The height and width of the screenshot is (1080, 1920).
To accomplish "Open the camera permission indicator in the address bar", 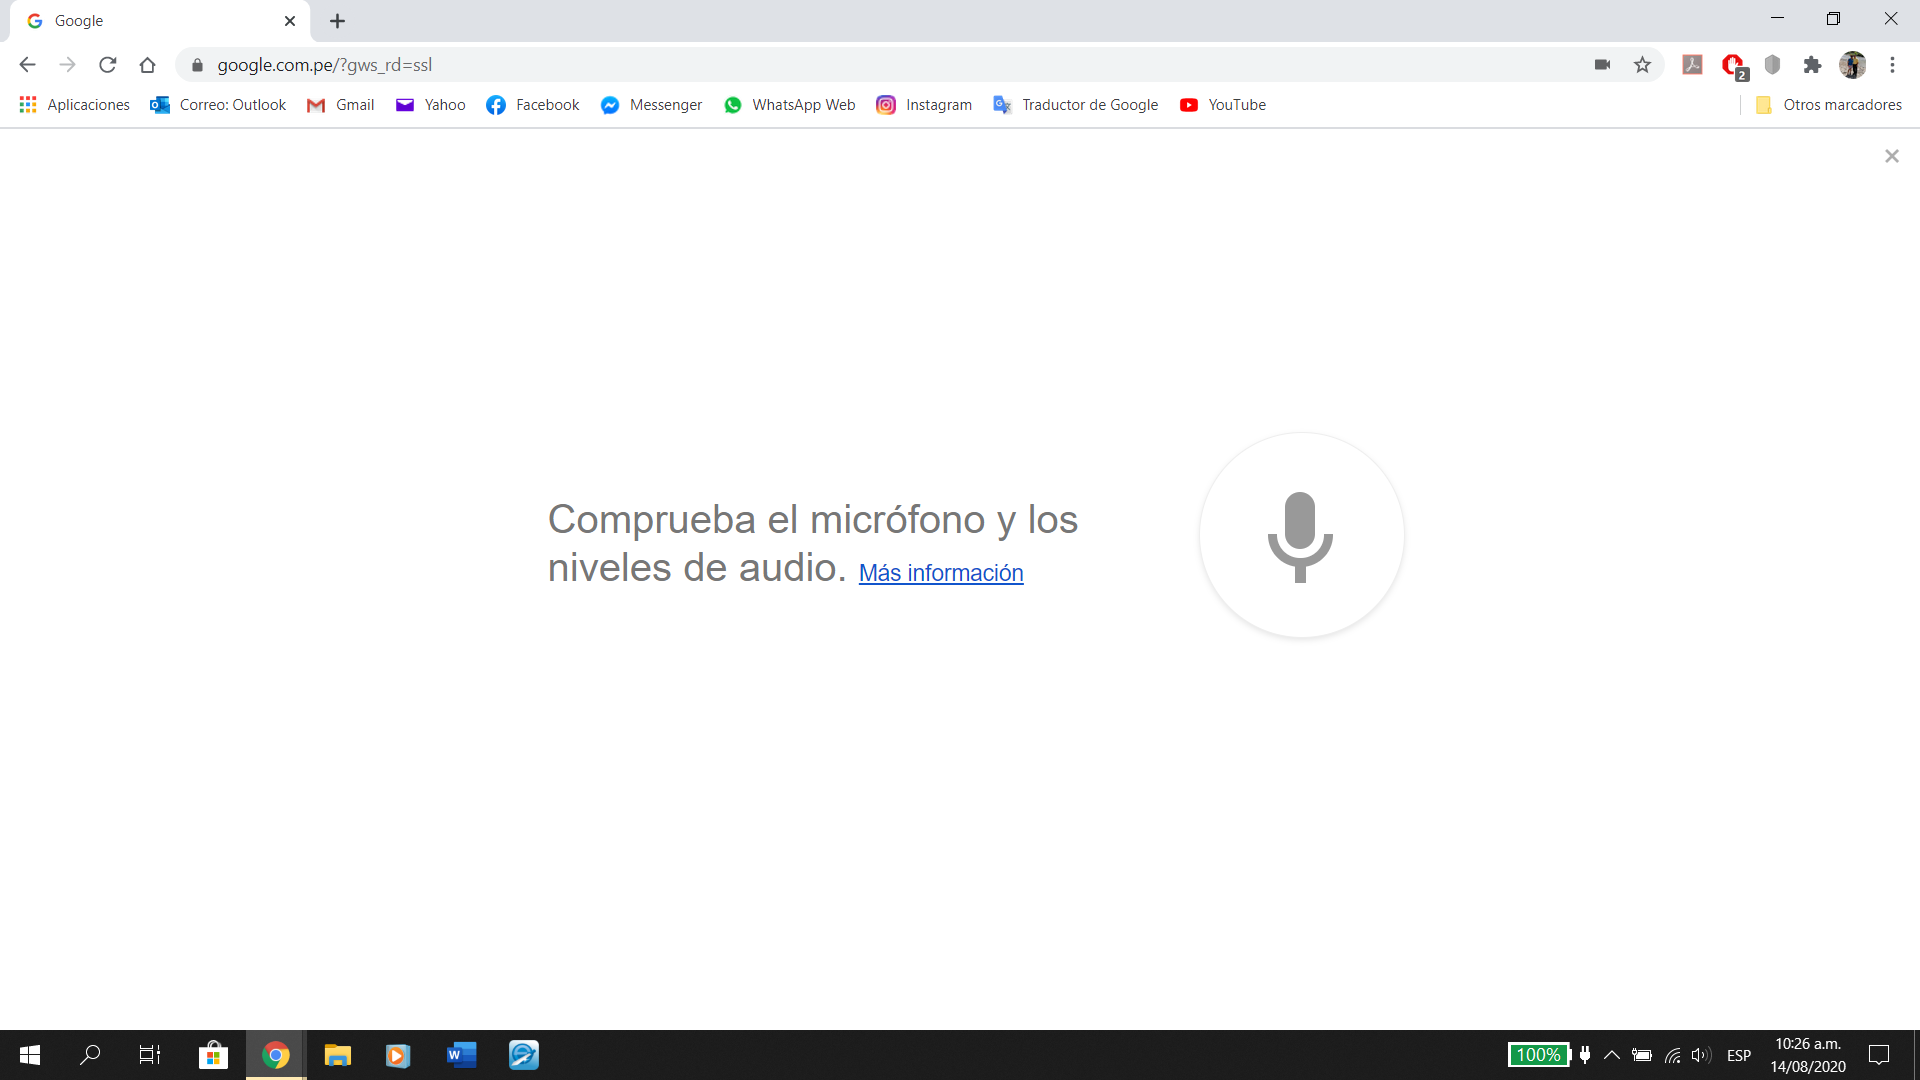I will pyautogui.click(x=1602, y=65).
